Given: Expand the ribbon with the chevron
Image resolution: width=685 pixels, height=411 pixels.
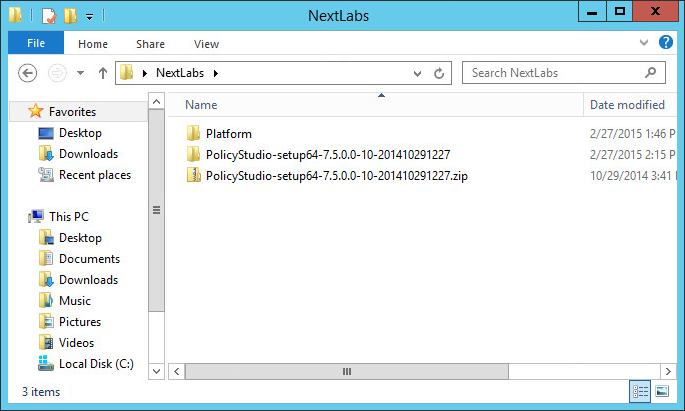Looking at the screenshot, I should coord(643,42).
